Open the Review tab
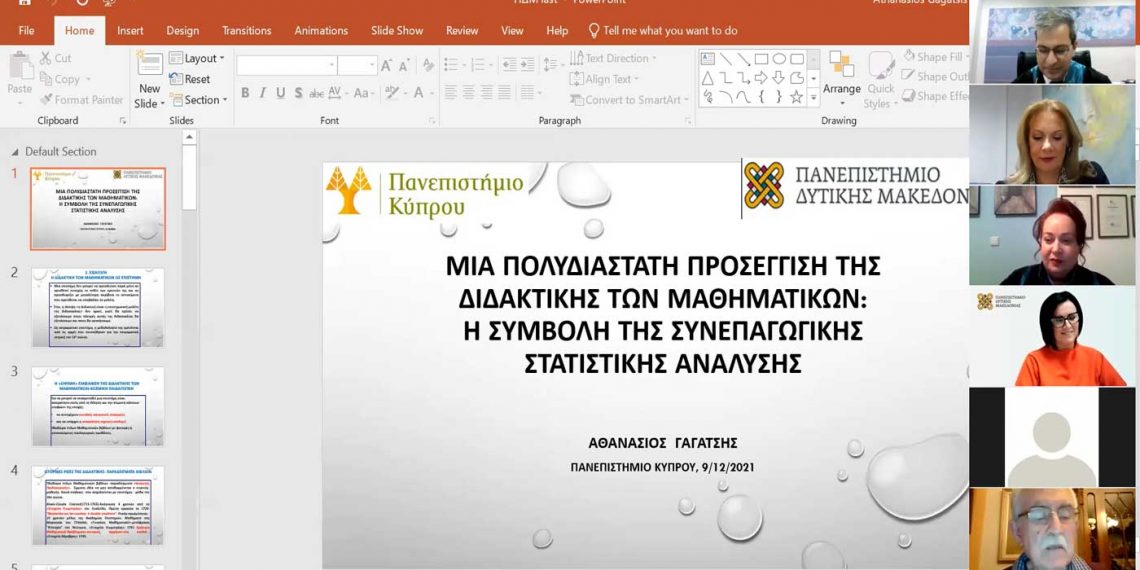Viewport: 1140px width, 570px height. click(x=462, y=31)
